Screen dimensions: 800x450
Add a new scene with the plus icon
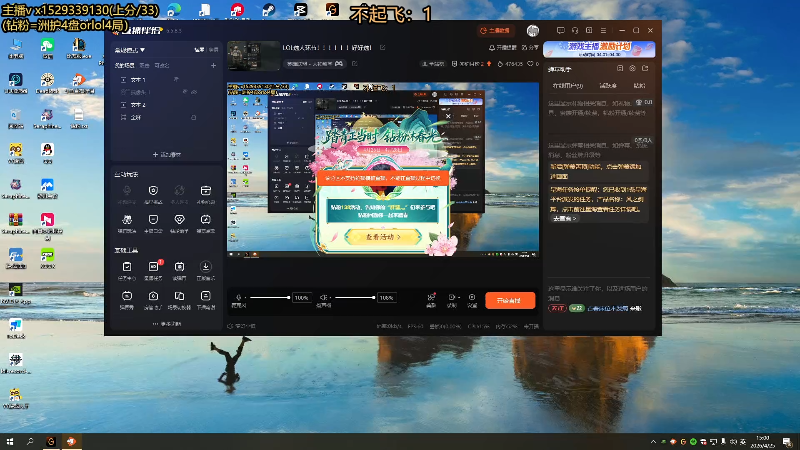pos(213,65)
